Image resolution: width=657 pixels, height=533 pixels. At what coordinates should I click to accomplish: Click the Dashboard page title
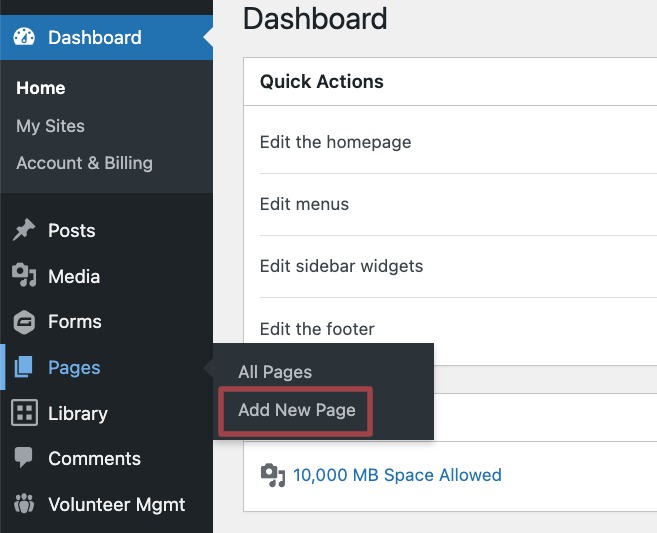(x=315, y=19)
